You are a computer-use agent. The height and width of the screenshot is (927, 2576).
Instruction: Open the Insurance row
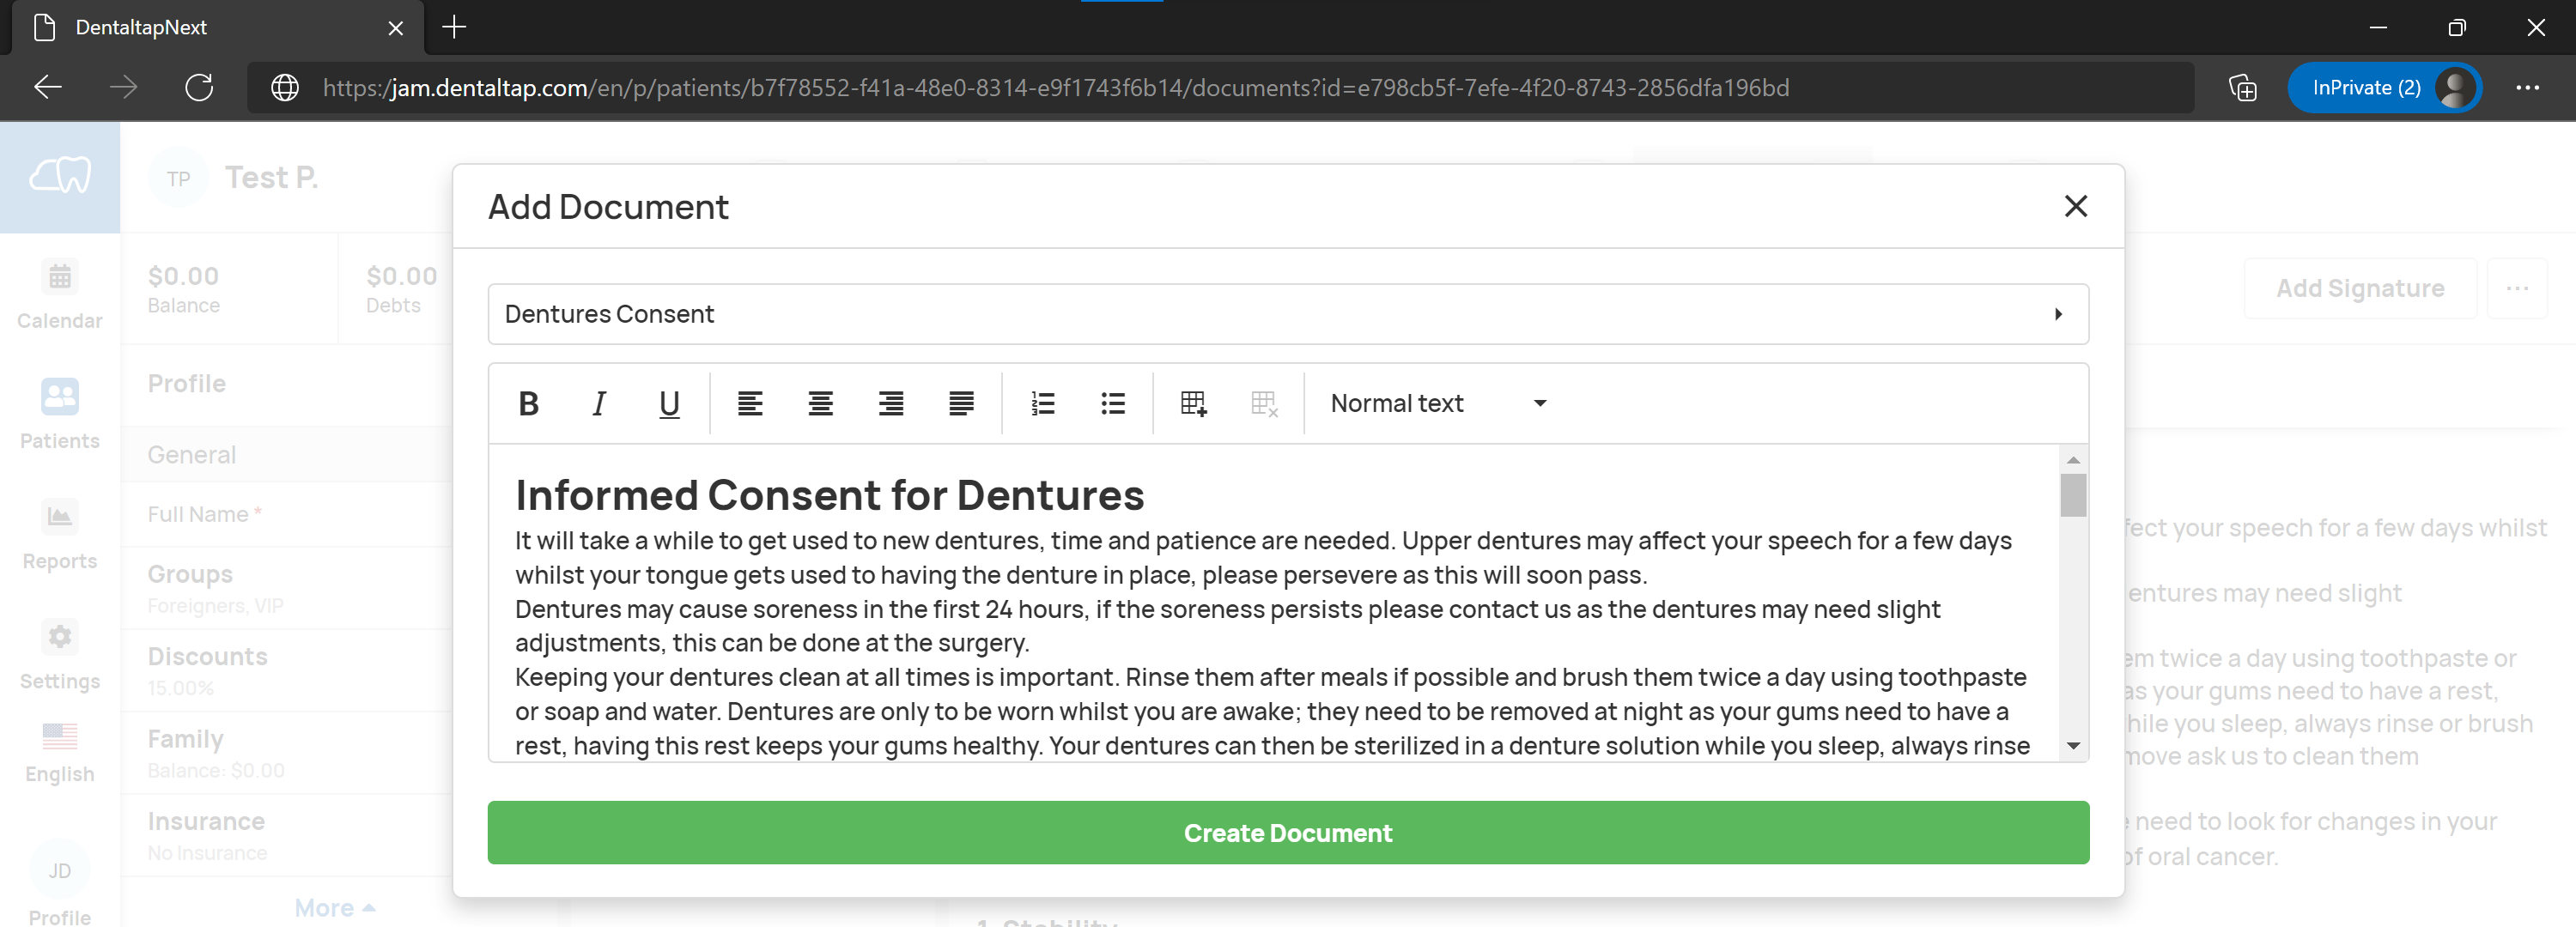pyautogui.click(x=286, y=835)
